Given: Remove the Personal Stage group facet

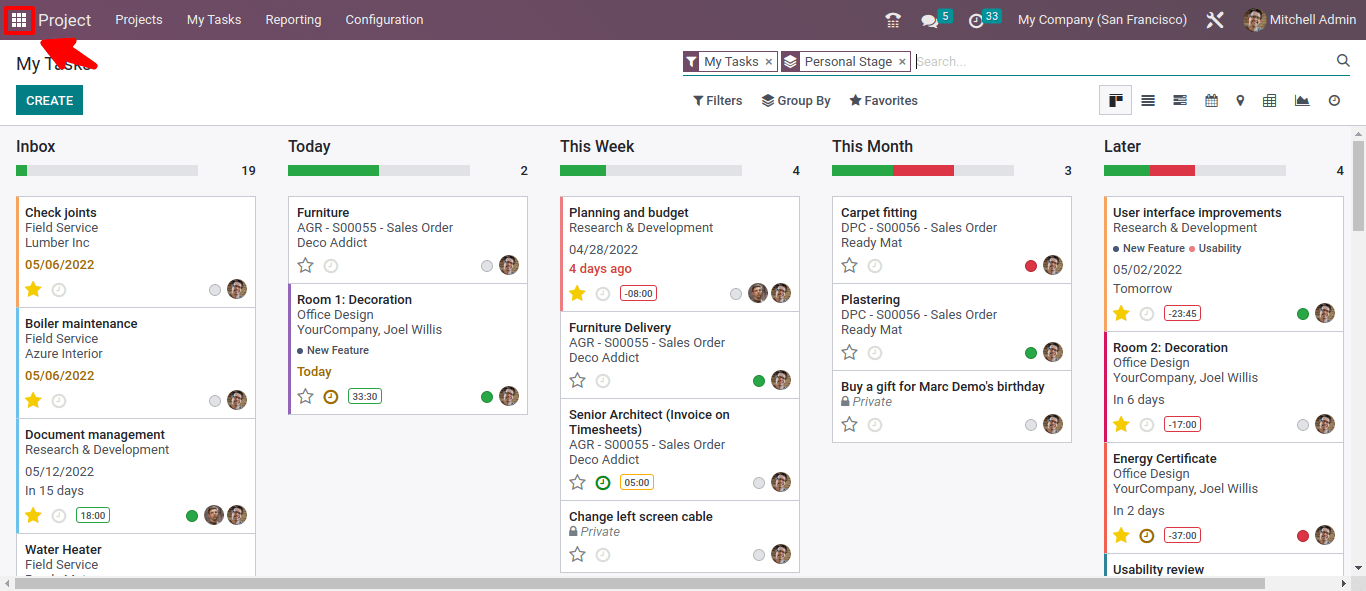Looking at the screenshot, I should (x=902, y=62).
